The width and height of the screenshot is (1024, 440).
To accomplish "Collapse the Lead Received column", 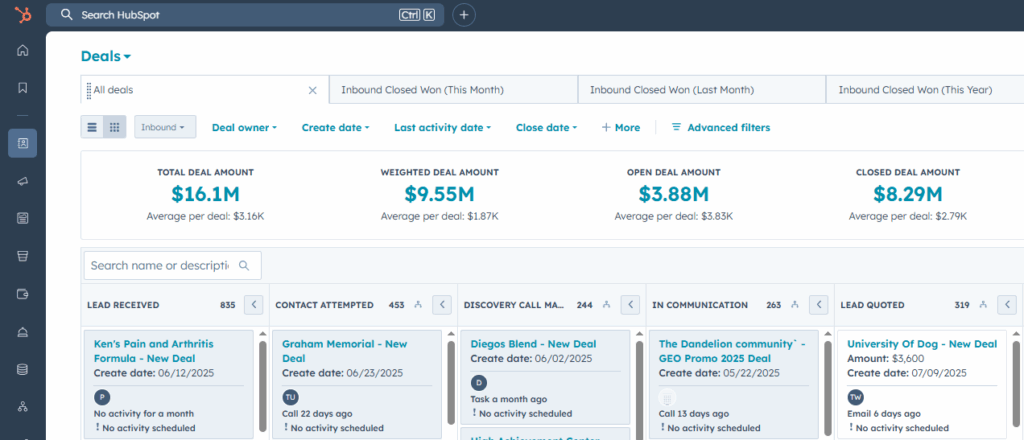I will point(253,305).
